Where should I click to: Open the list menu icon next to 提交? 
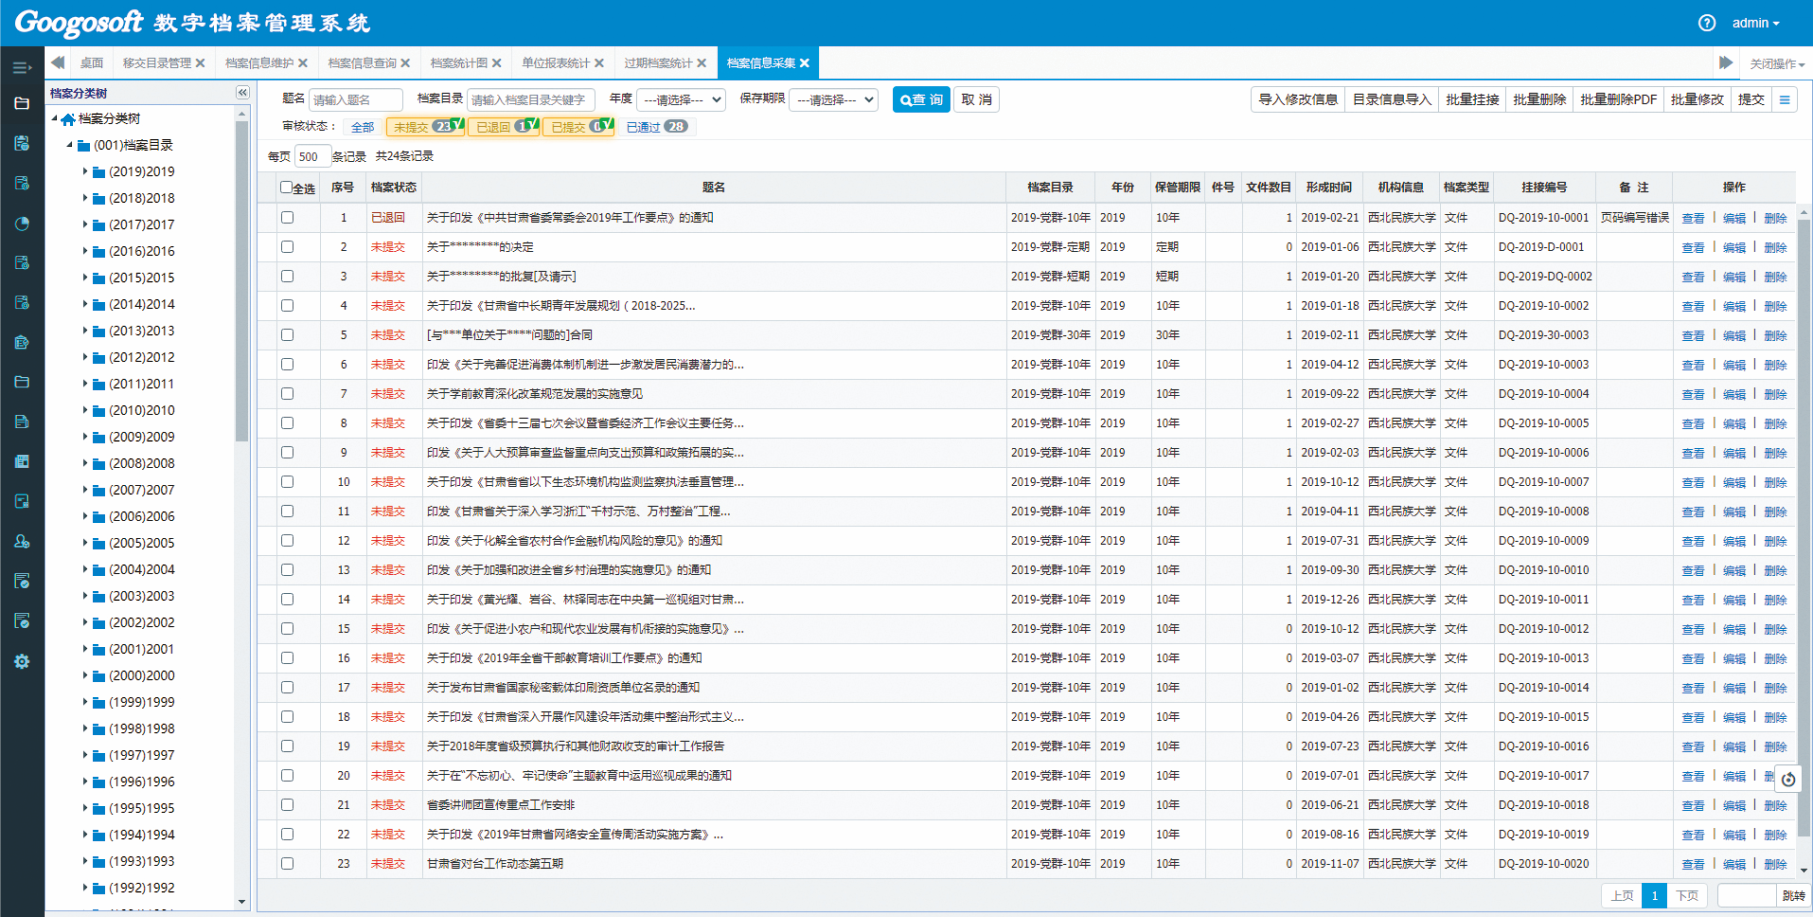click(x=1784, y=99)
